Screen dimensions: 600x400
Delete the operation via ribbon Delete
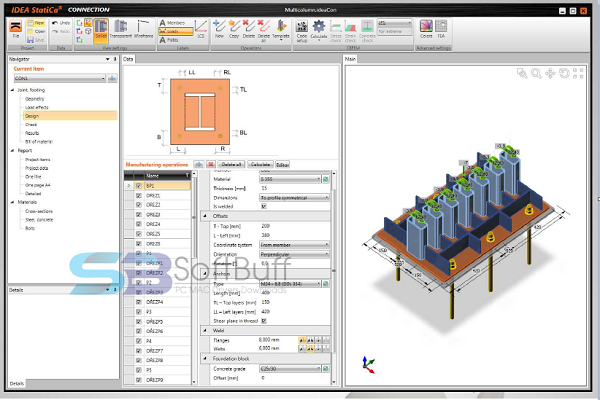coord(248,30)
